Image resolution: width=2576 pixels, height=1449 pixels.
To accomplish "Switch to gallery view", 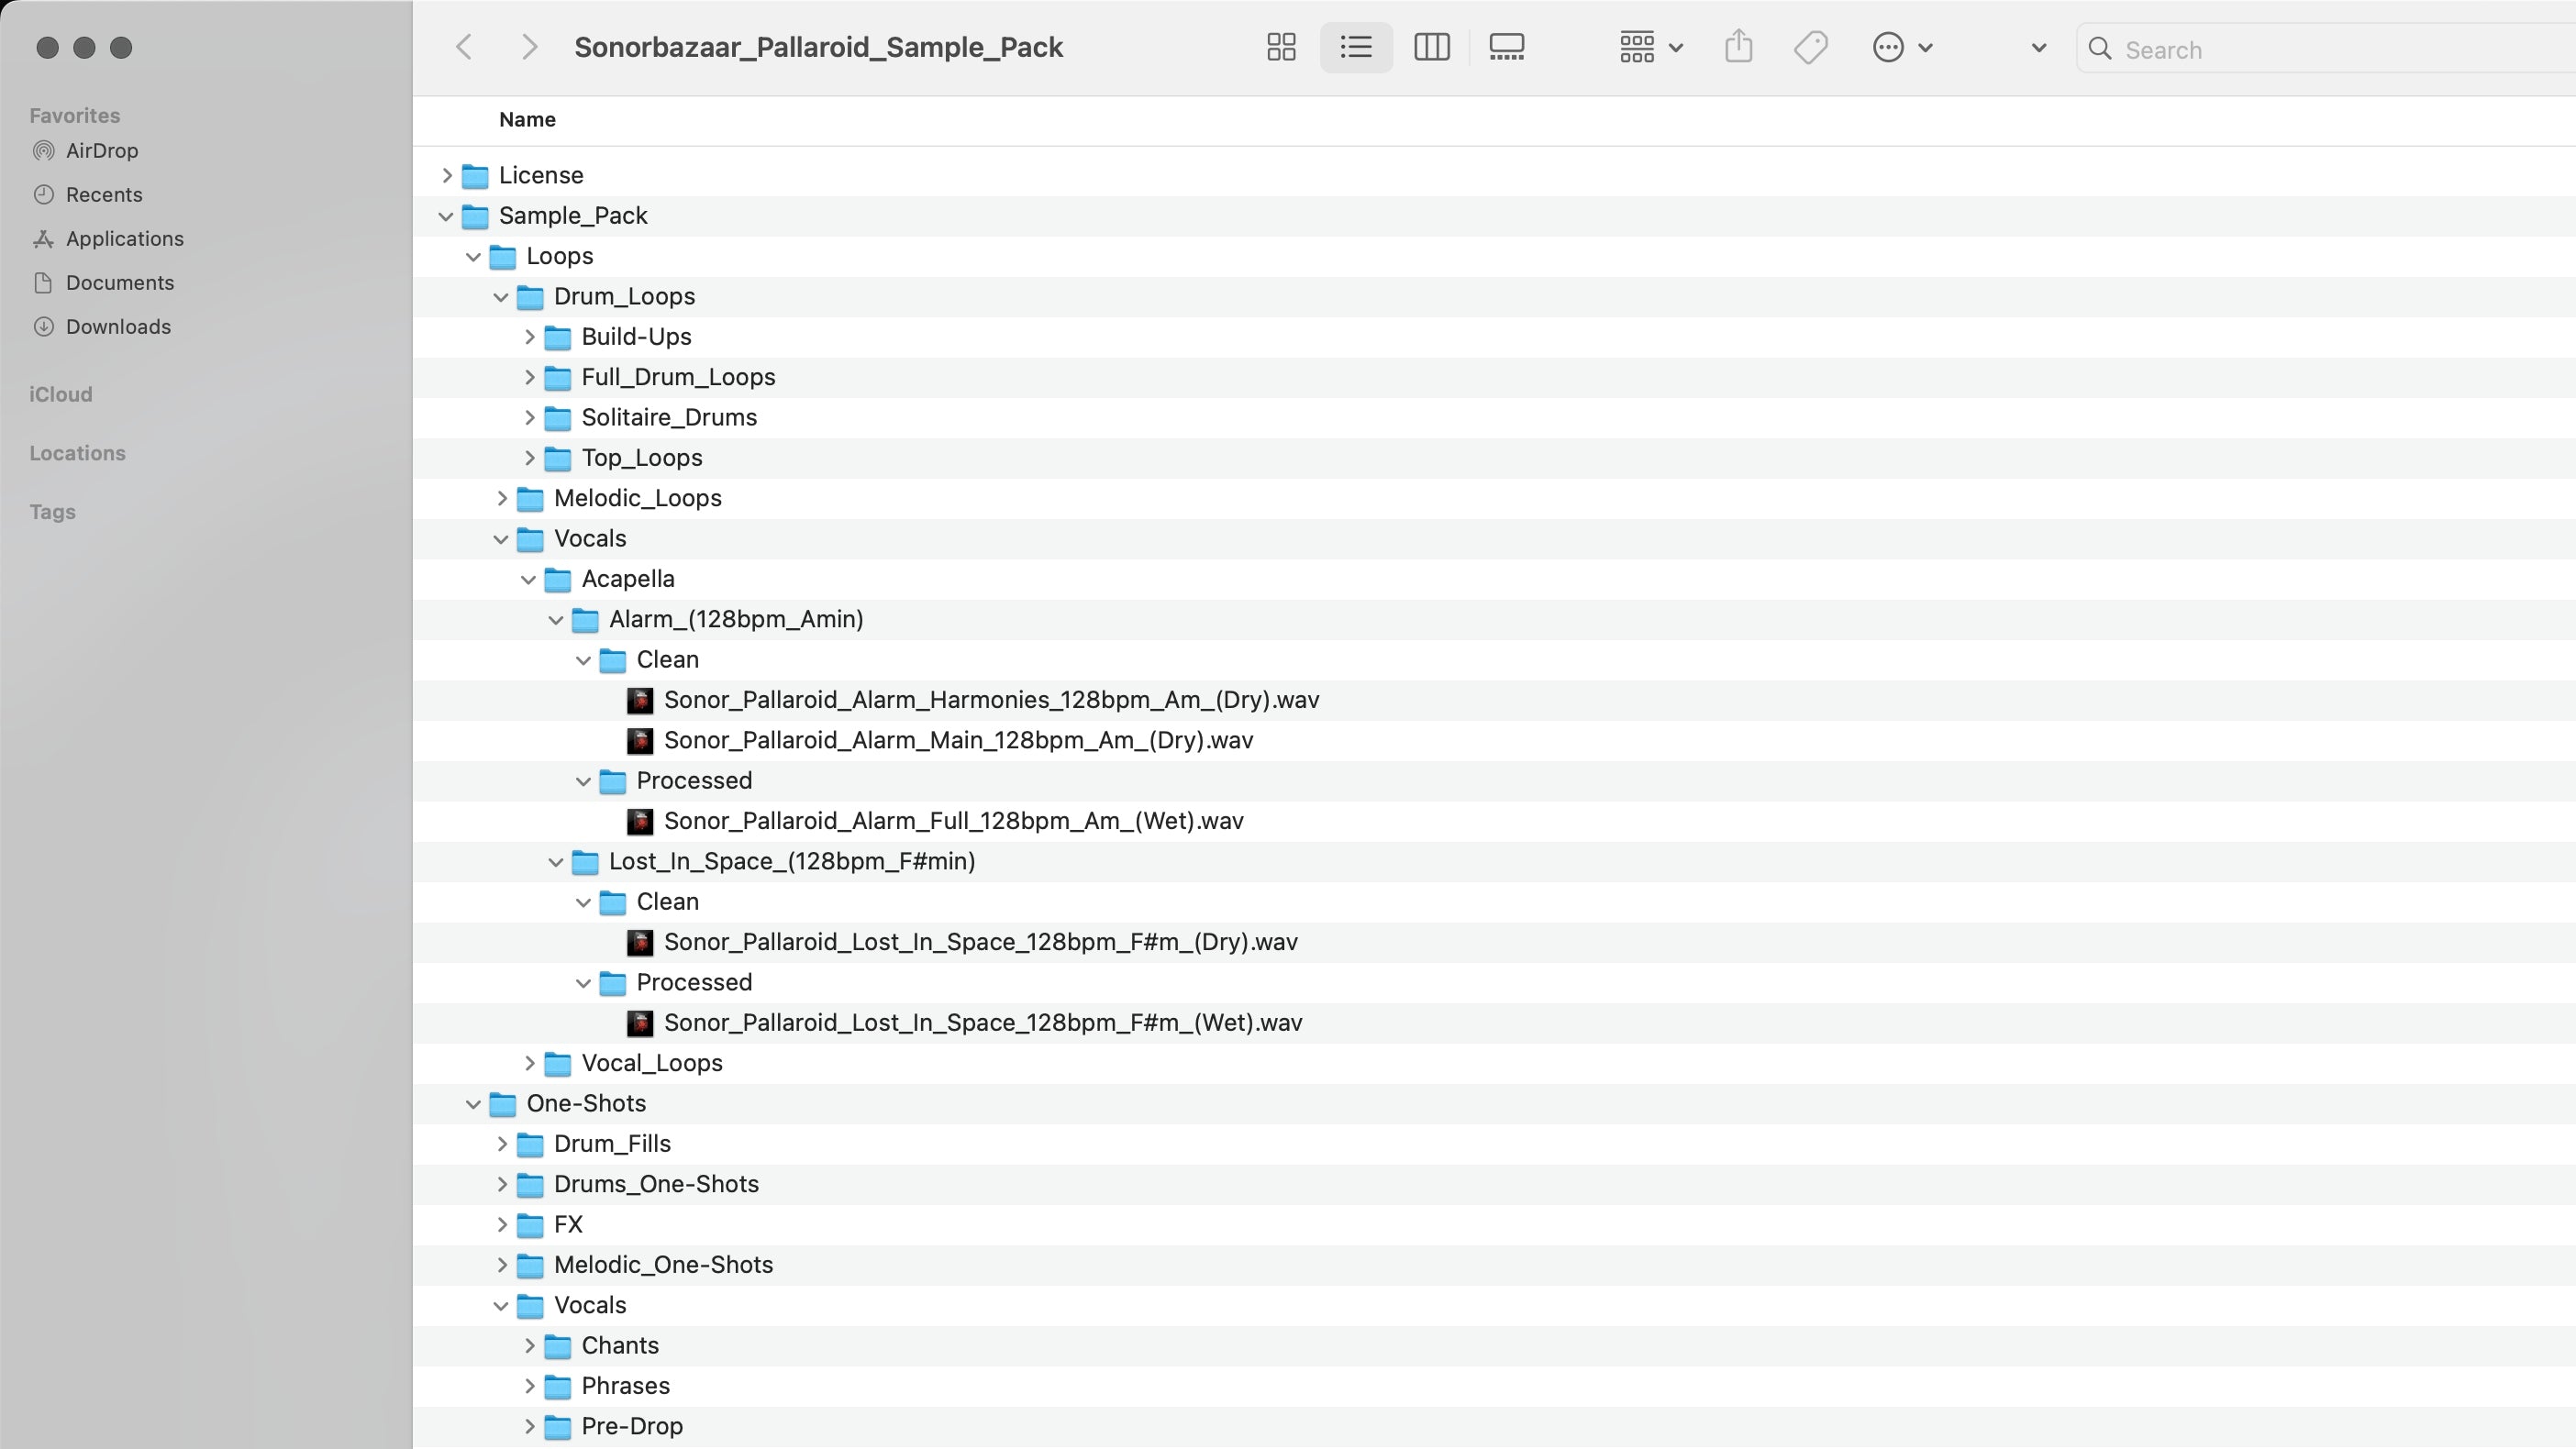I will tap(1506, 47).
